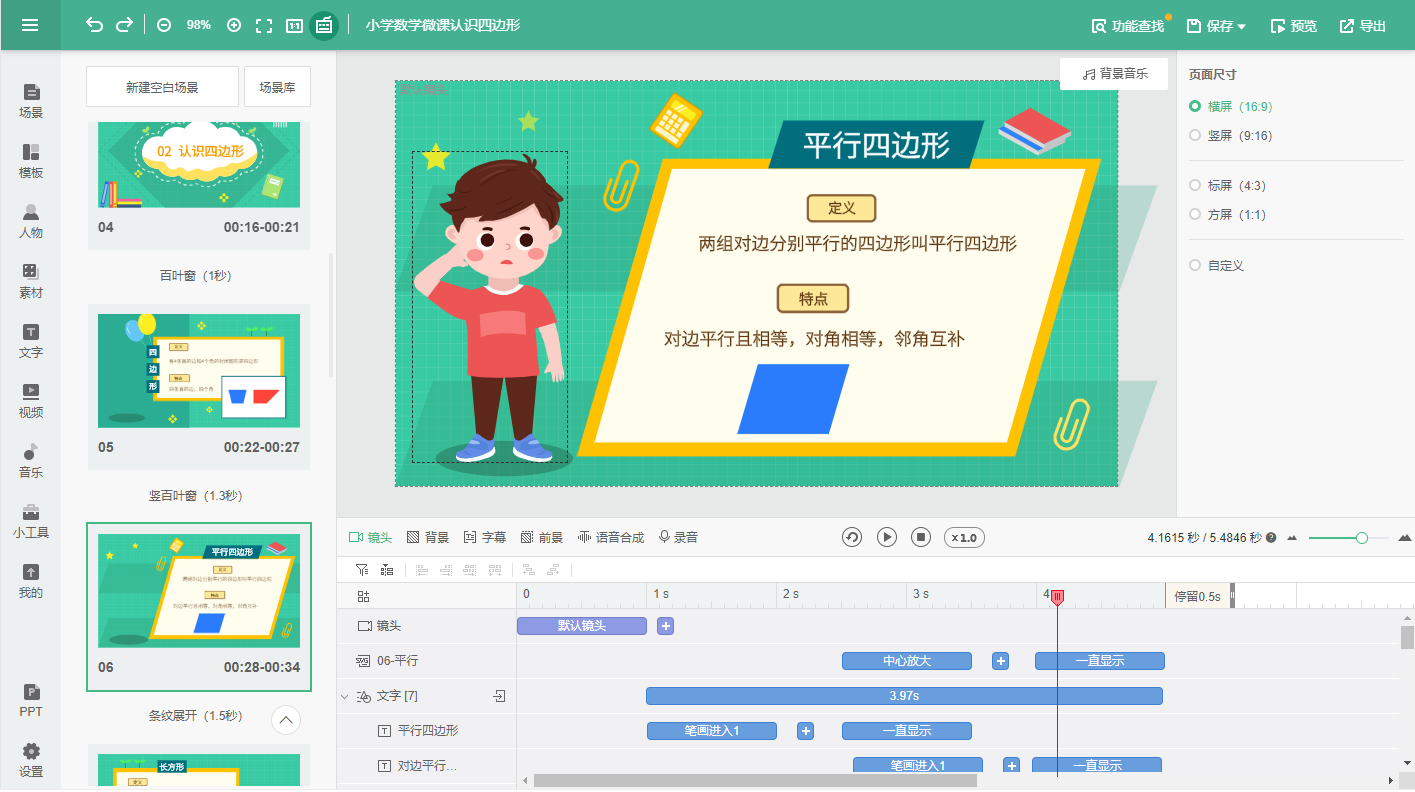Click the 背景音乐 button
Screen dimensions: 1415x792
1114,74
